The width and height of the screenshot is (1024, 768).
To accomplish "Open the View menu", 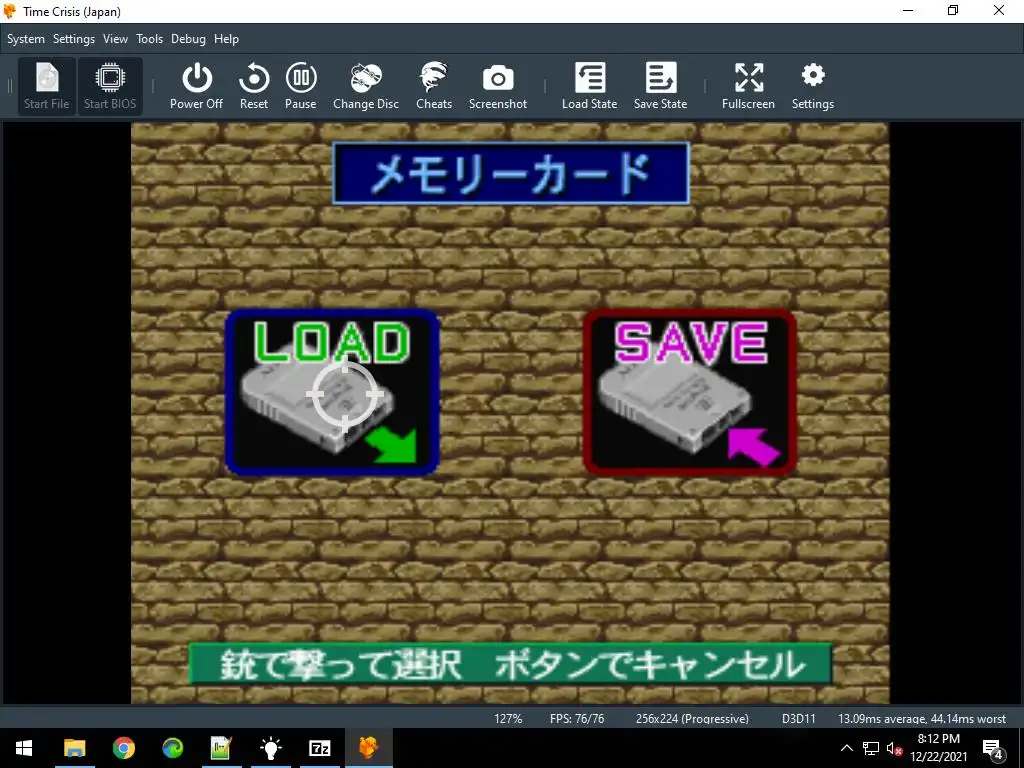I will [116, 39].
